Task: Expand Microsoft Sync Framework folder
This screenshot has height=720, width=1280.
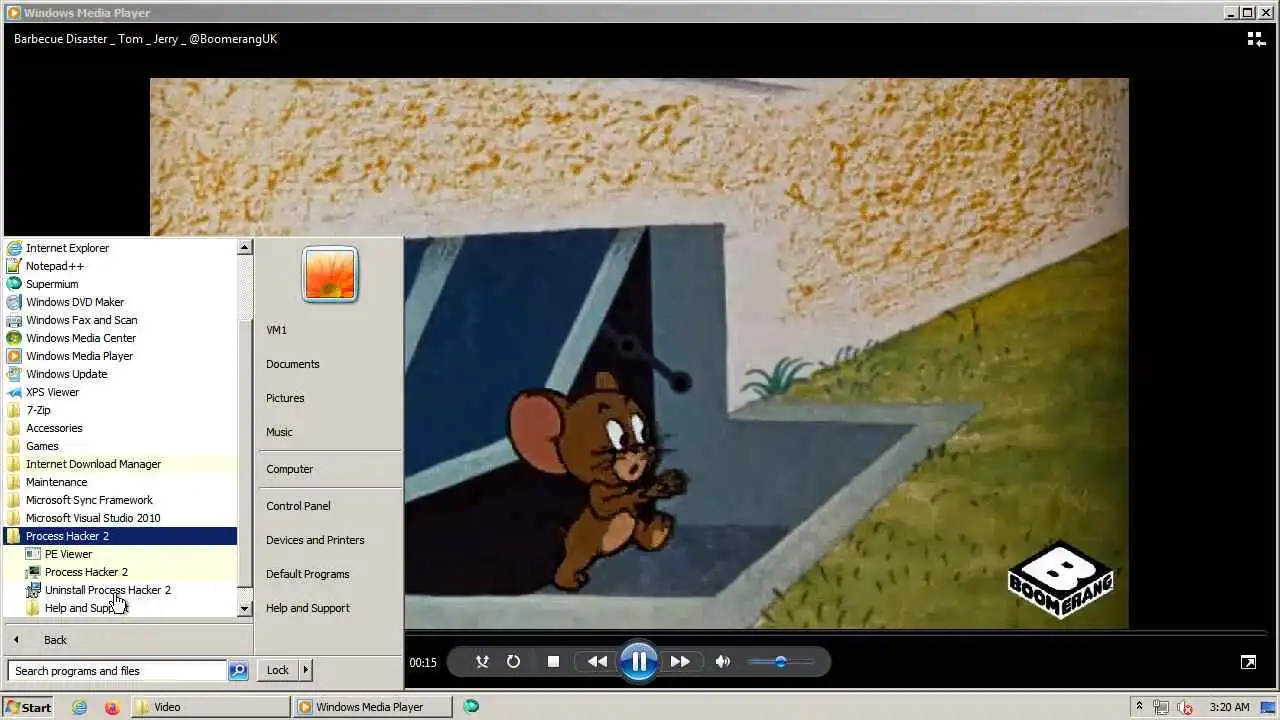Action: (x=121, y=500)
